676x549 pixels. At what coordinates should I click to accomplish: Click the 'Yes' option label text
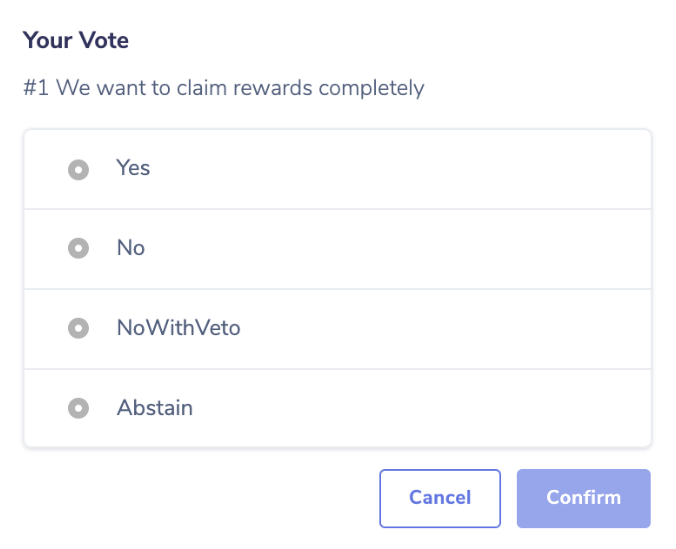(133, 168)
